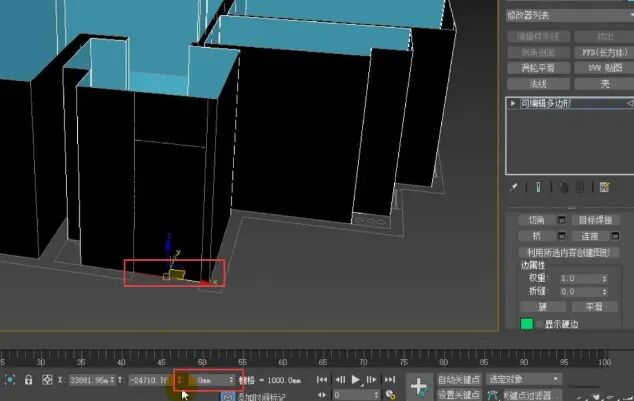
Task: Click frame 75 on the timeline ruler
Action: point(404,361)
